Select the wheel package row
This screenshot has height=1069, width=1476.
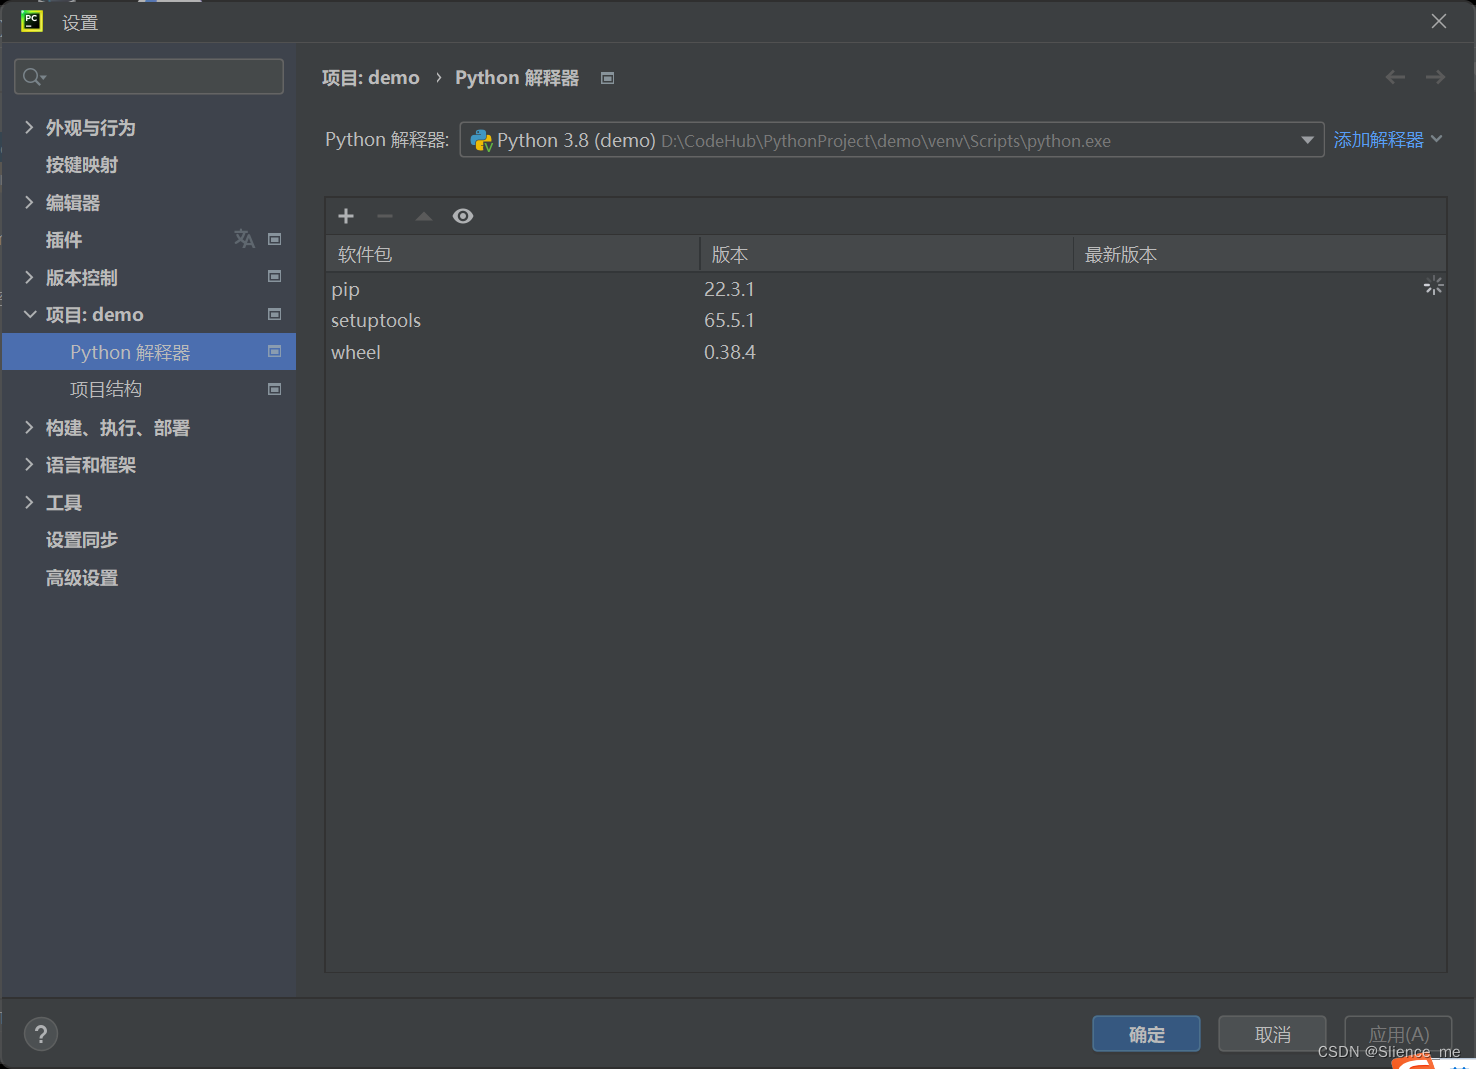pos(885,352)
